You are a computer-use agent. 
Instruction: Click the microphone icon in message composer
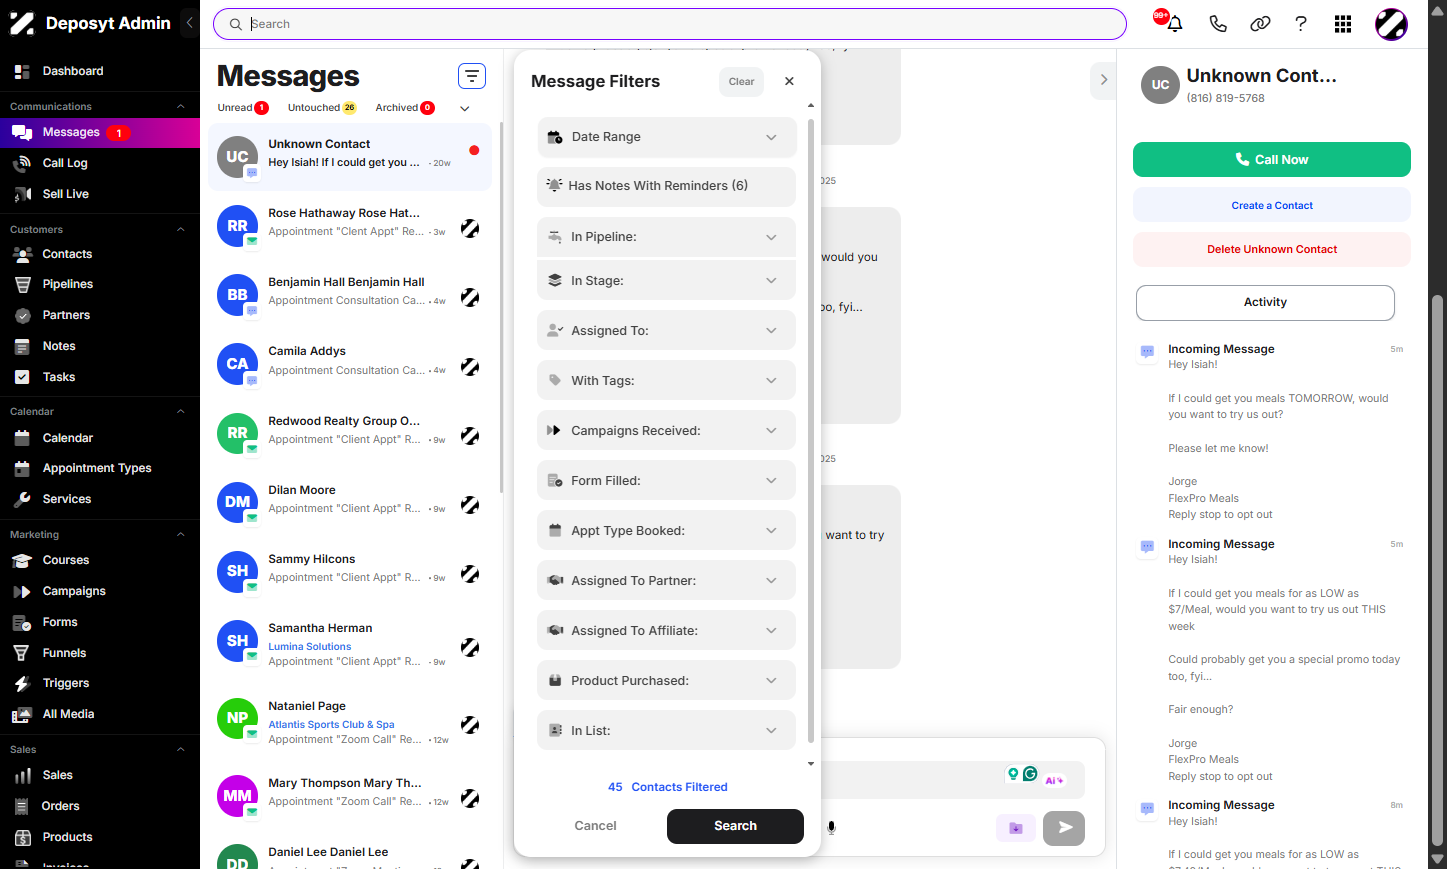831,827
